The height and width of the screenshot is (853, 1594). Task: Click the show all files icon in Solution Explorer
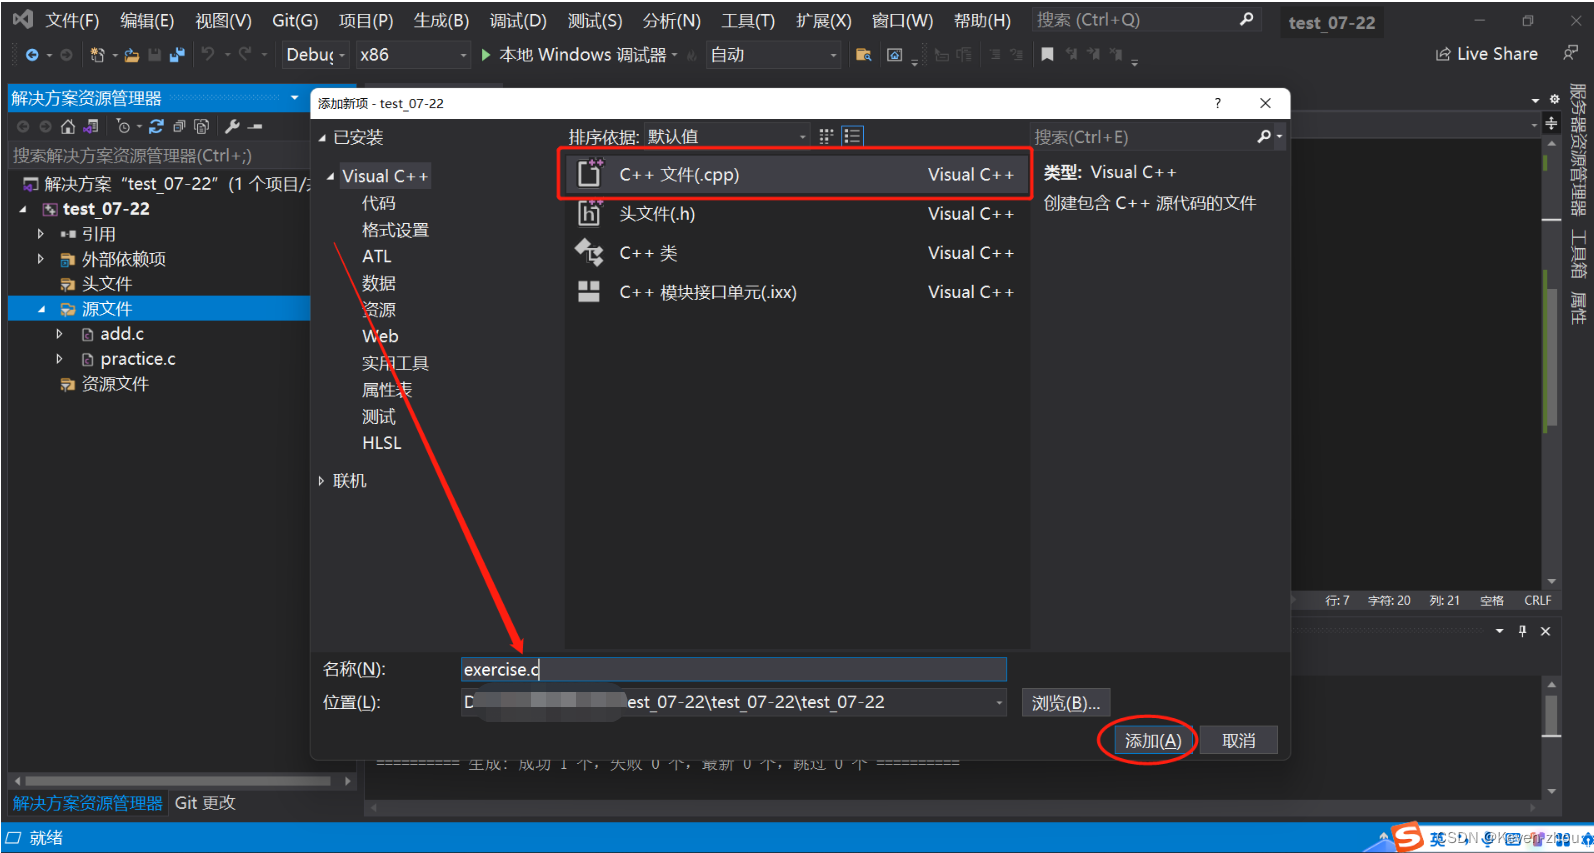click(x=202, y=126)
